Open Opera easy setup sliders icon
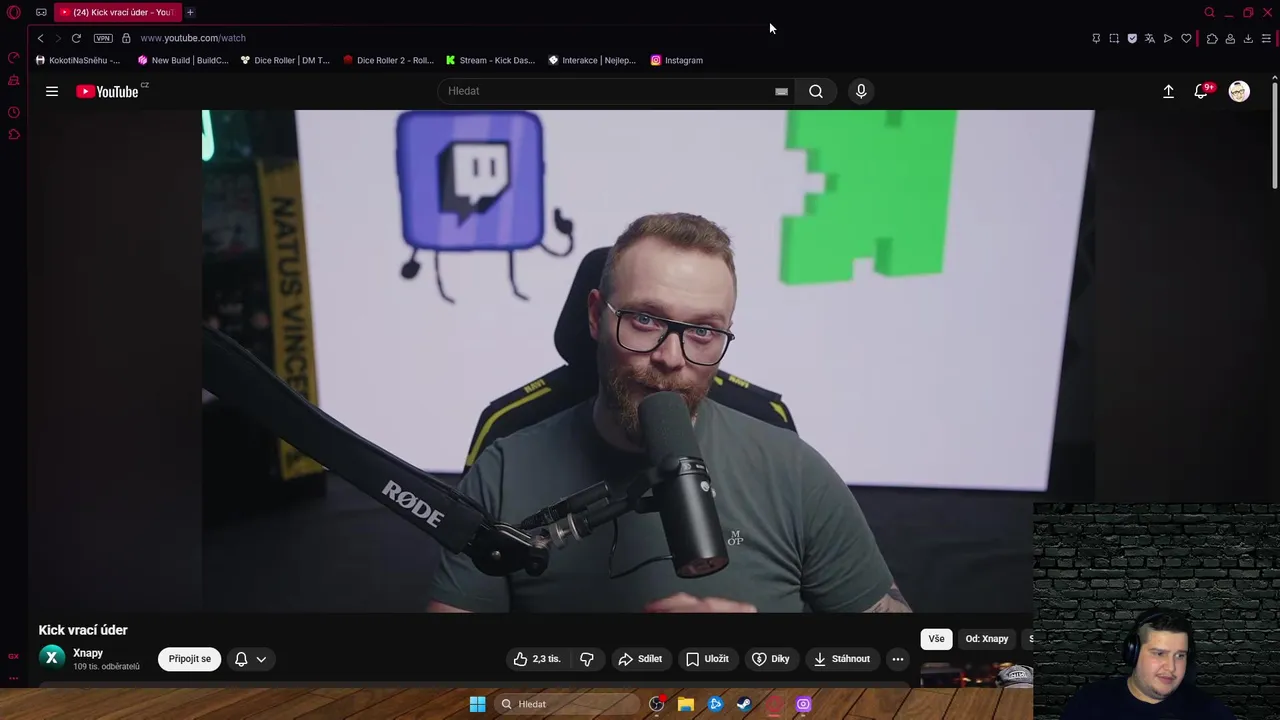This screenshot has height=720, width=1280. tap(1266, 38)
